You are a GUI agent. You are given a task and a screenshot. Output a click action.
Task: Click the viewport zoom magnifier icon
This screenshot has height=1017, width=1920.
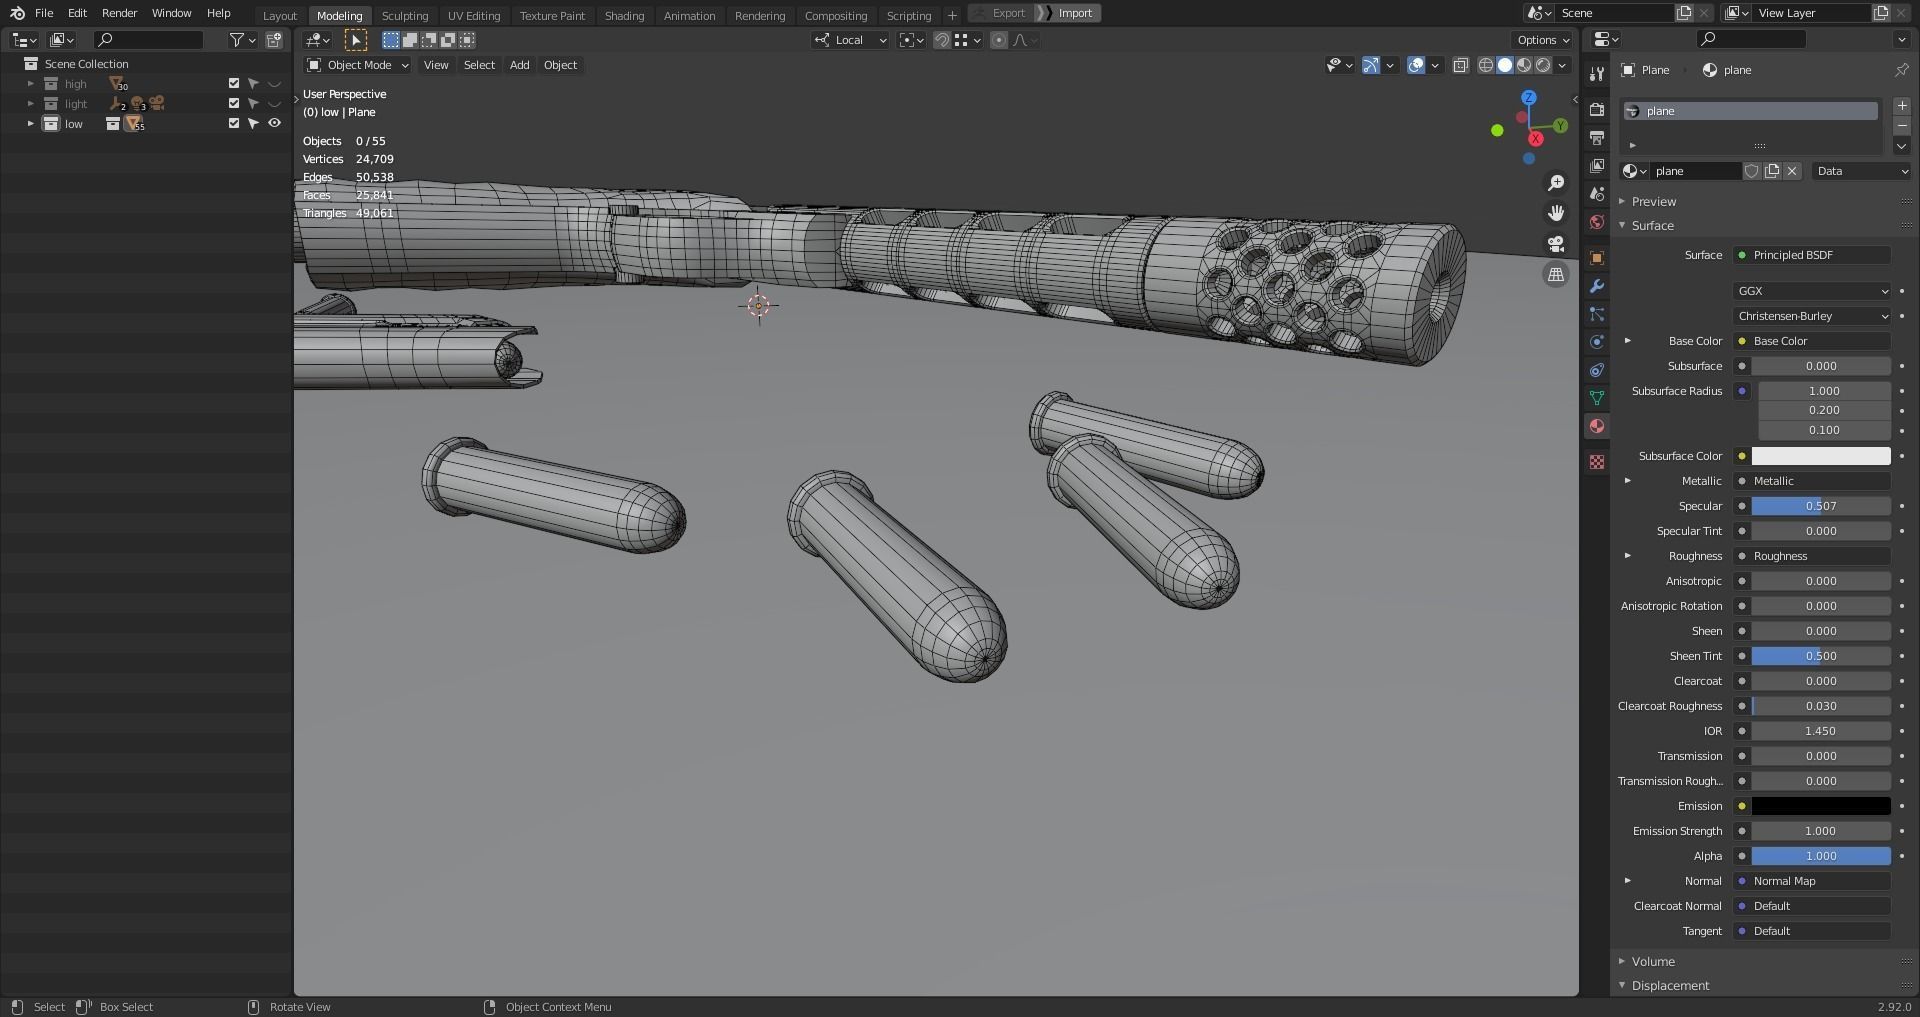pos(1556,183)
